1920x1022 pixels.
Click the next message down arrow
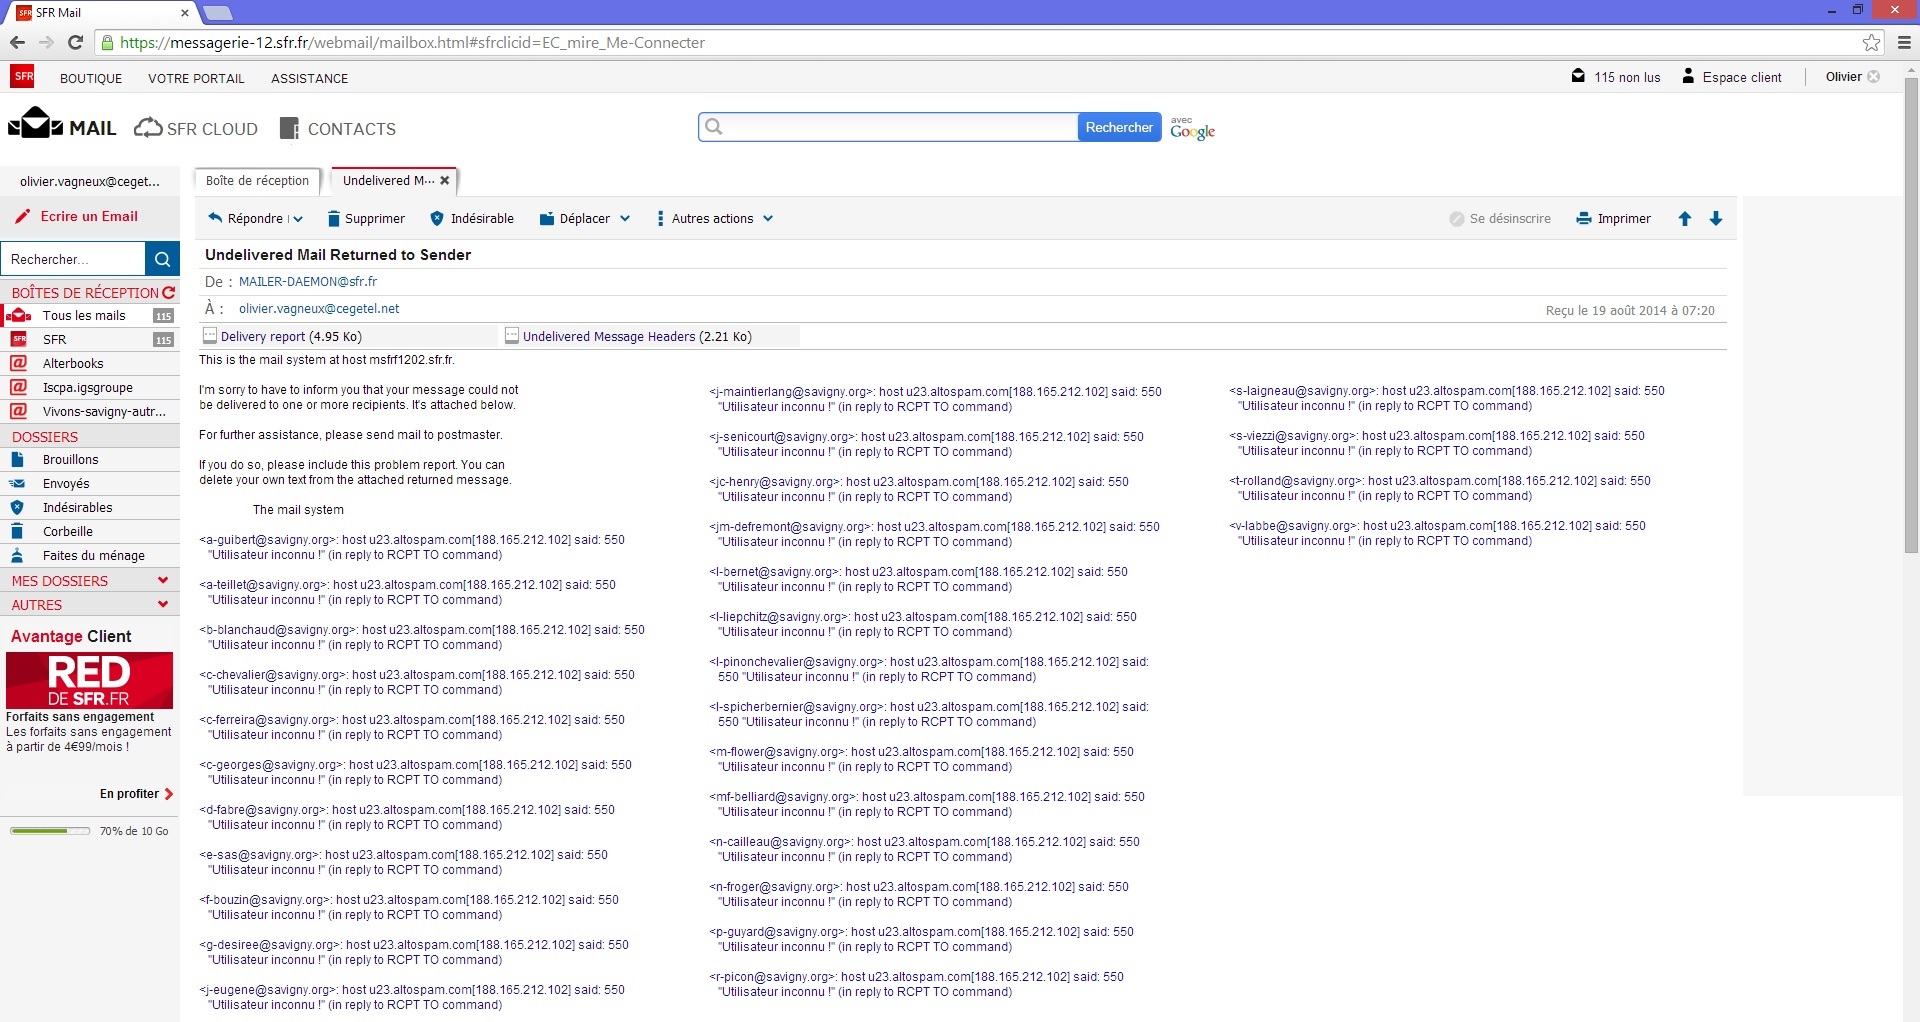click(x=1716, y=219)
